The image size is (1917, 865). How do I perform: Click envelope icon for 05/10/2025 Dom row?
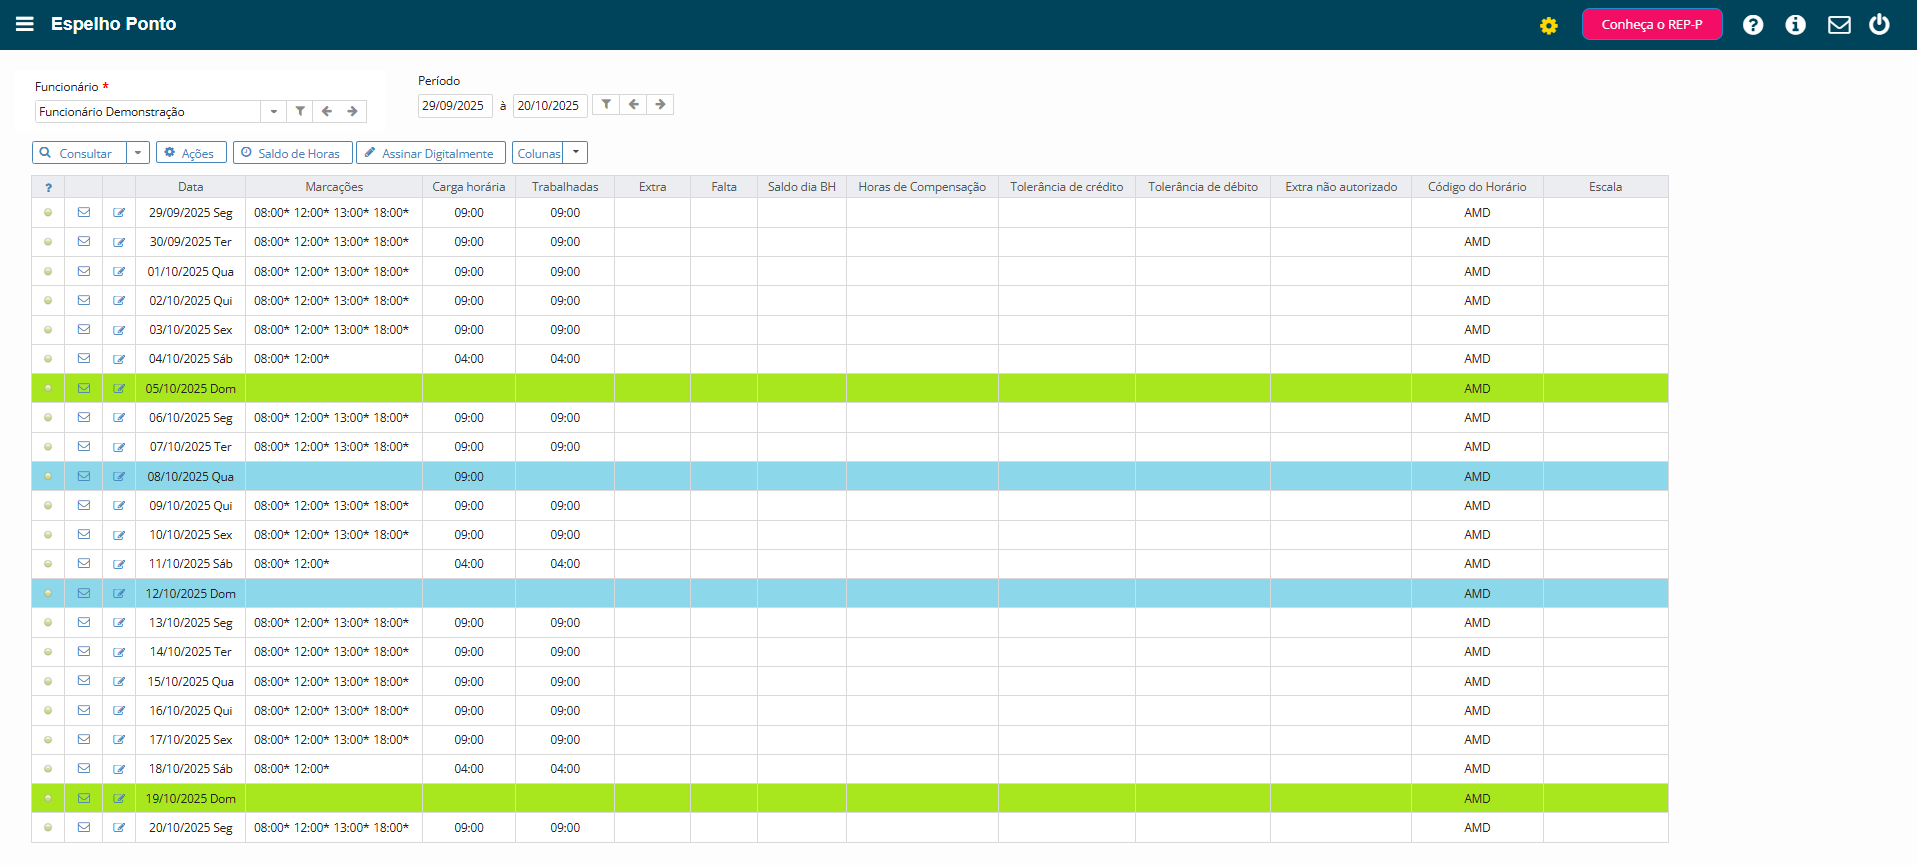point(84,389)
